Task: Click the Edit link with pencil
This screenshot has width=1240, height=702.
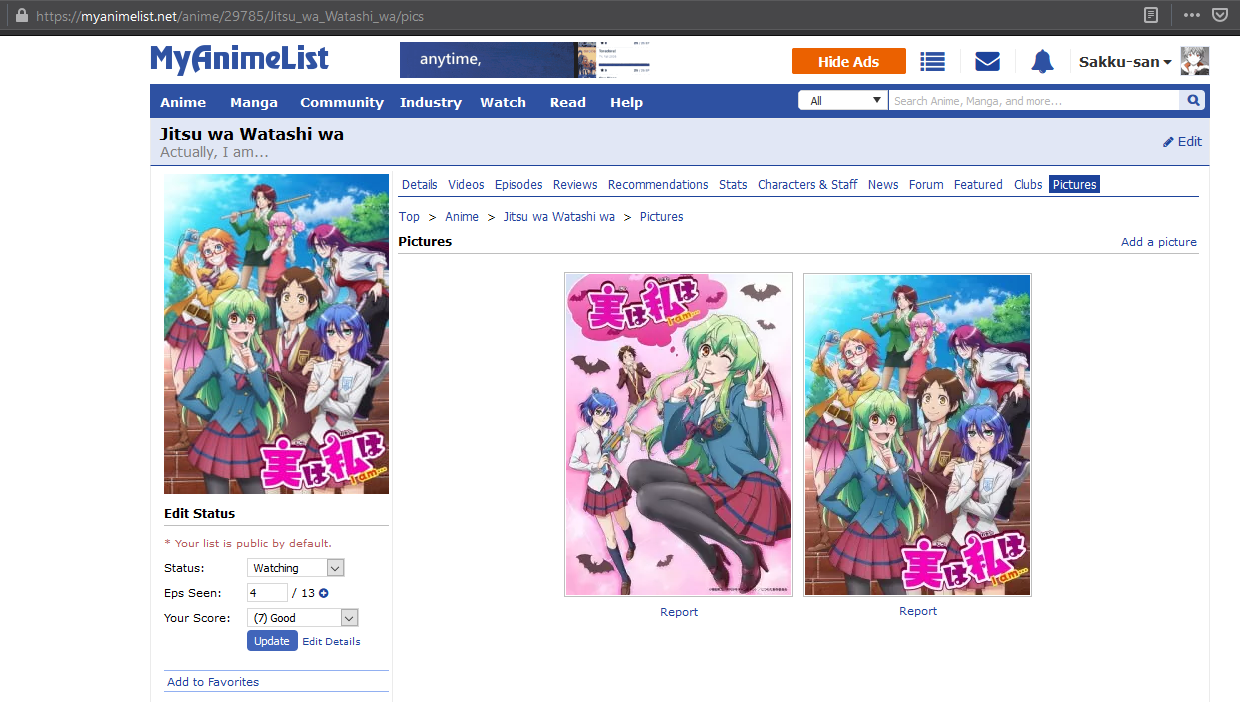Action: 1182,142
